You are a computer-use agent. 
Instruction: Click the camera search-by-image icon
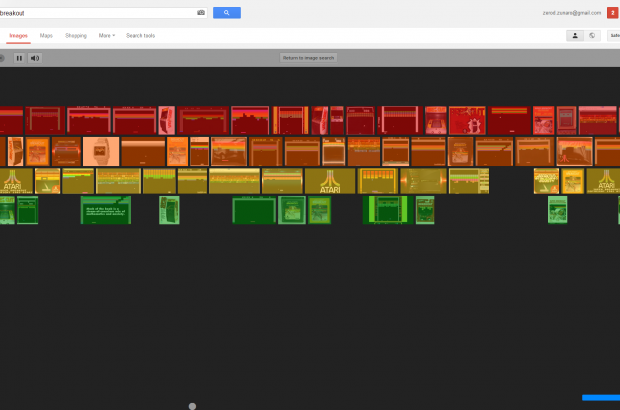point(201,13)
